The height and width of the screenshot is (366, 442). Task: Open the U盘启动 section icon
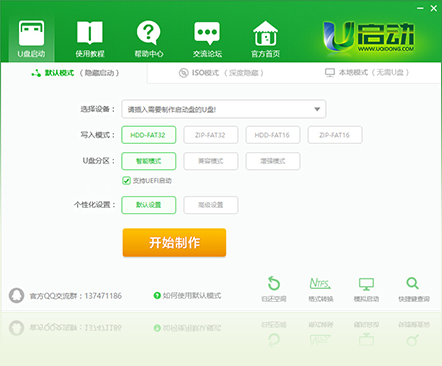tap(31, 33)
